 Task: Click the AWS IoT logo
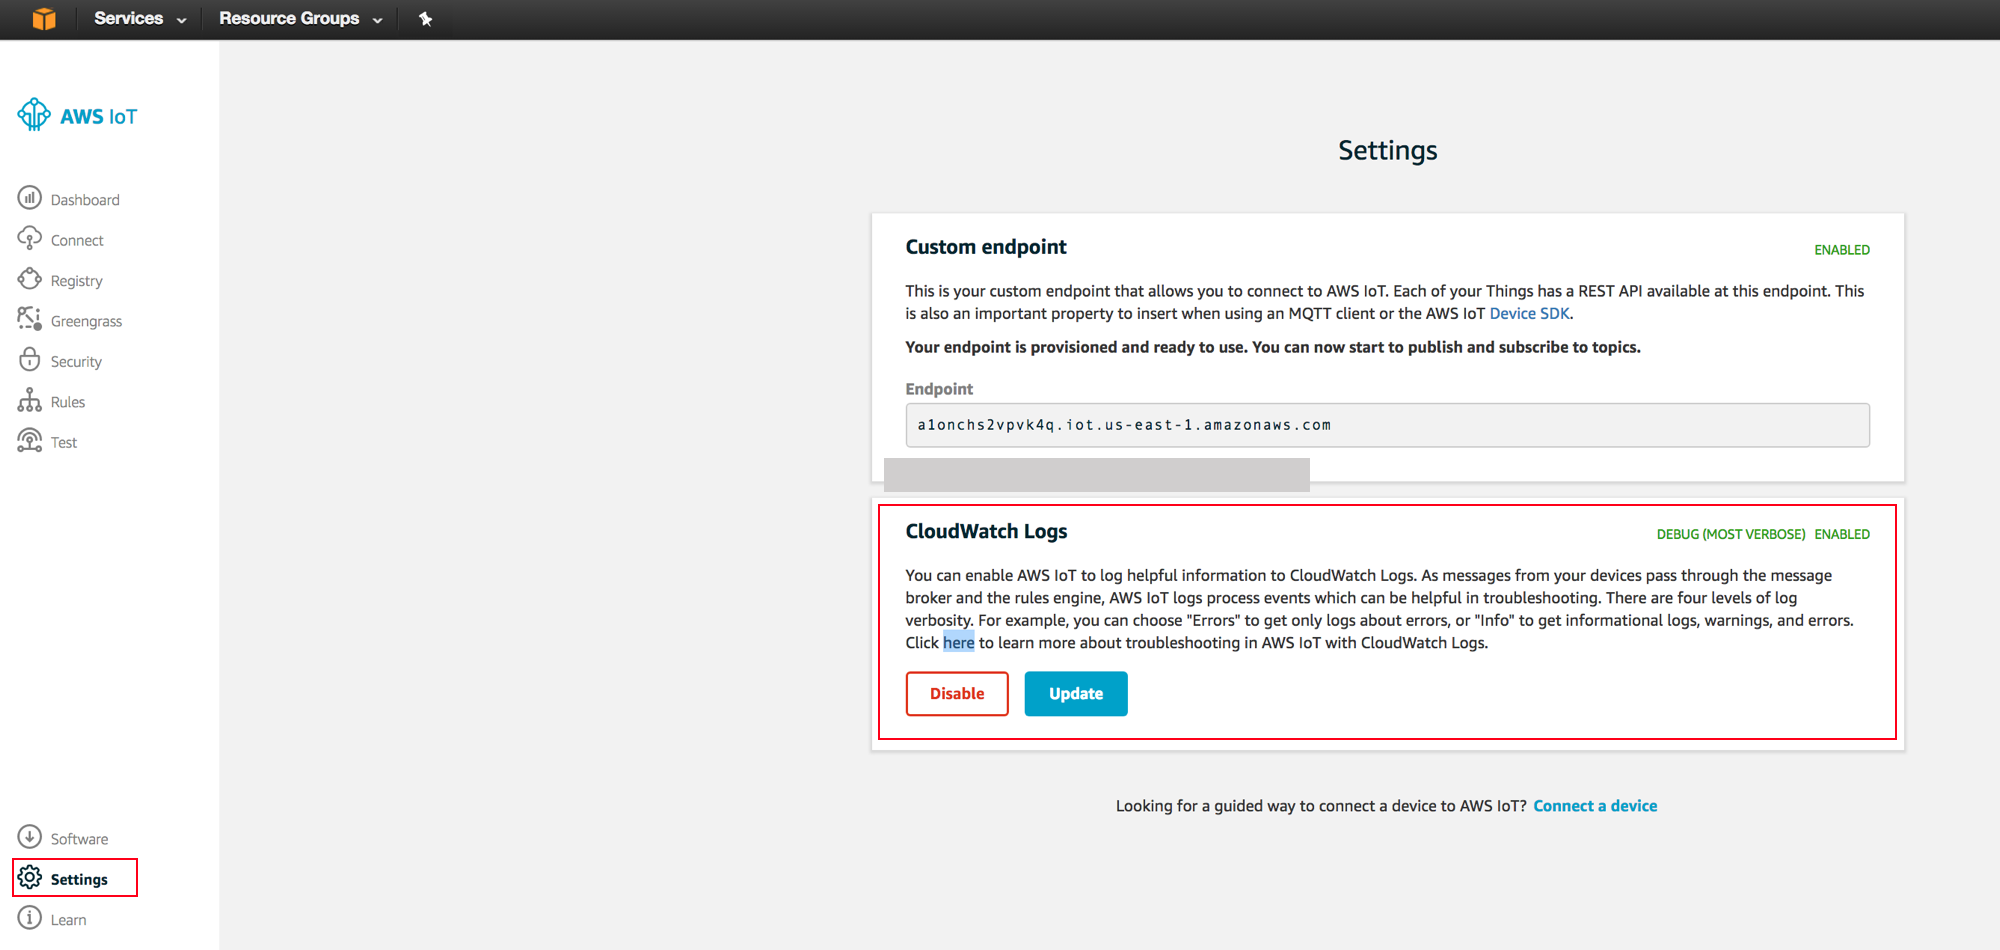point(77,115)
